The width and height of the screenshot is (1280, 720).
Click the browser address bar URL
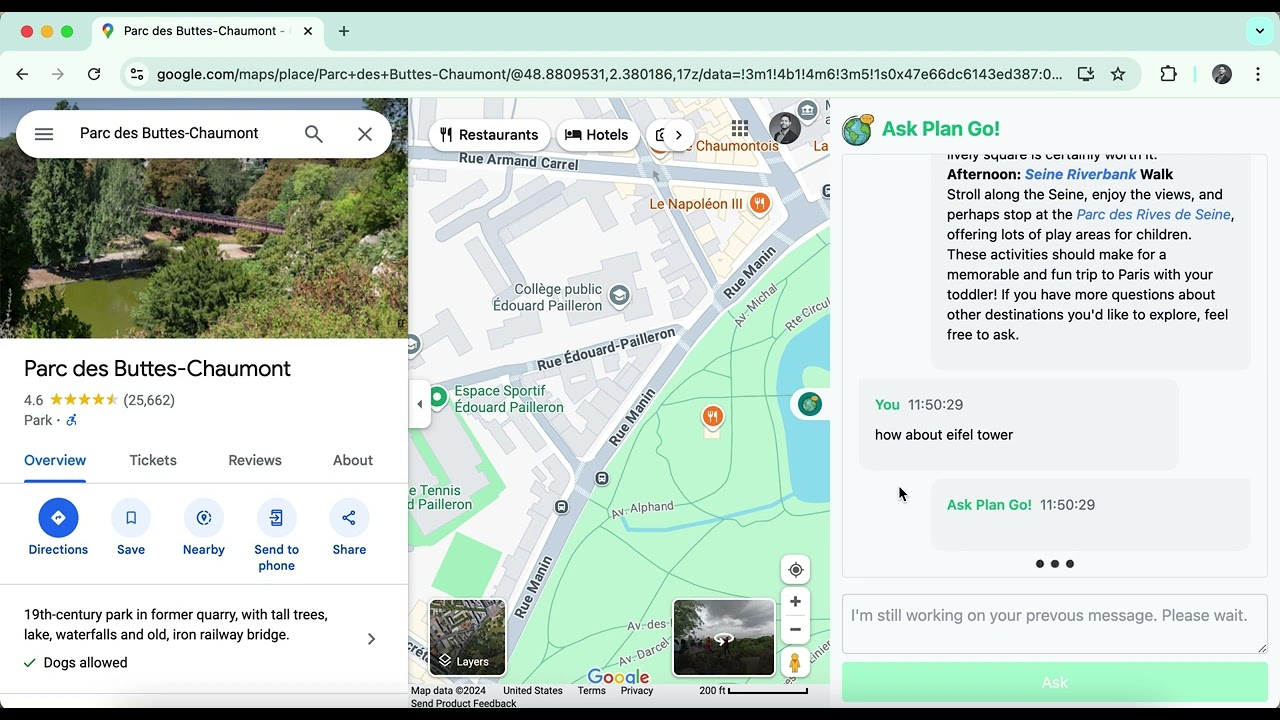click(x=609, y=74)
